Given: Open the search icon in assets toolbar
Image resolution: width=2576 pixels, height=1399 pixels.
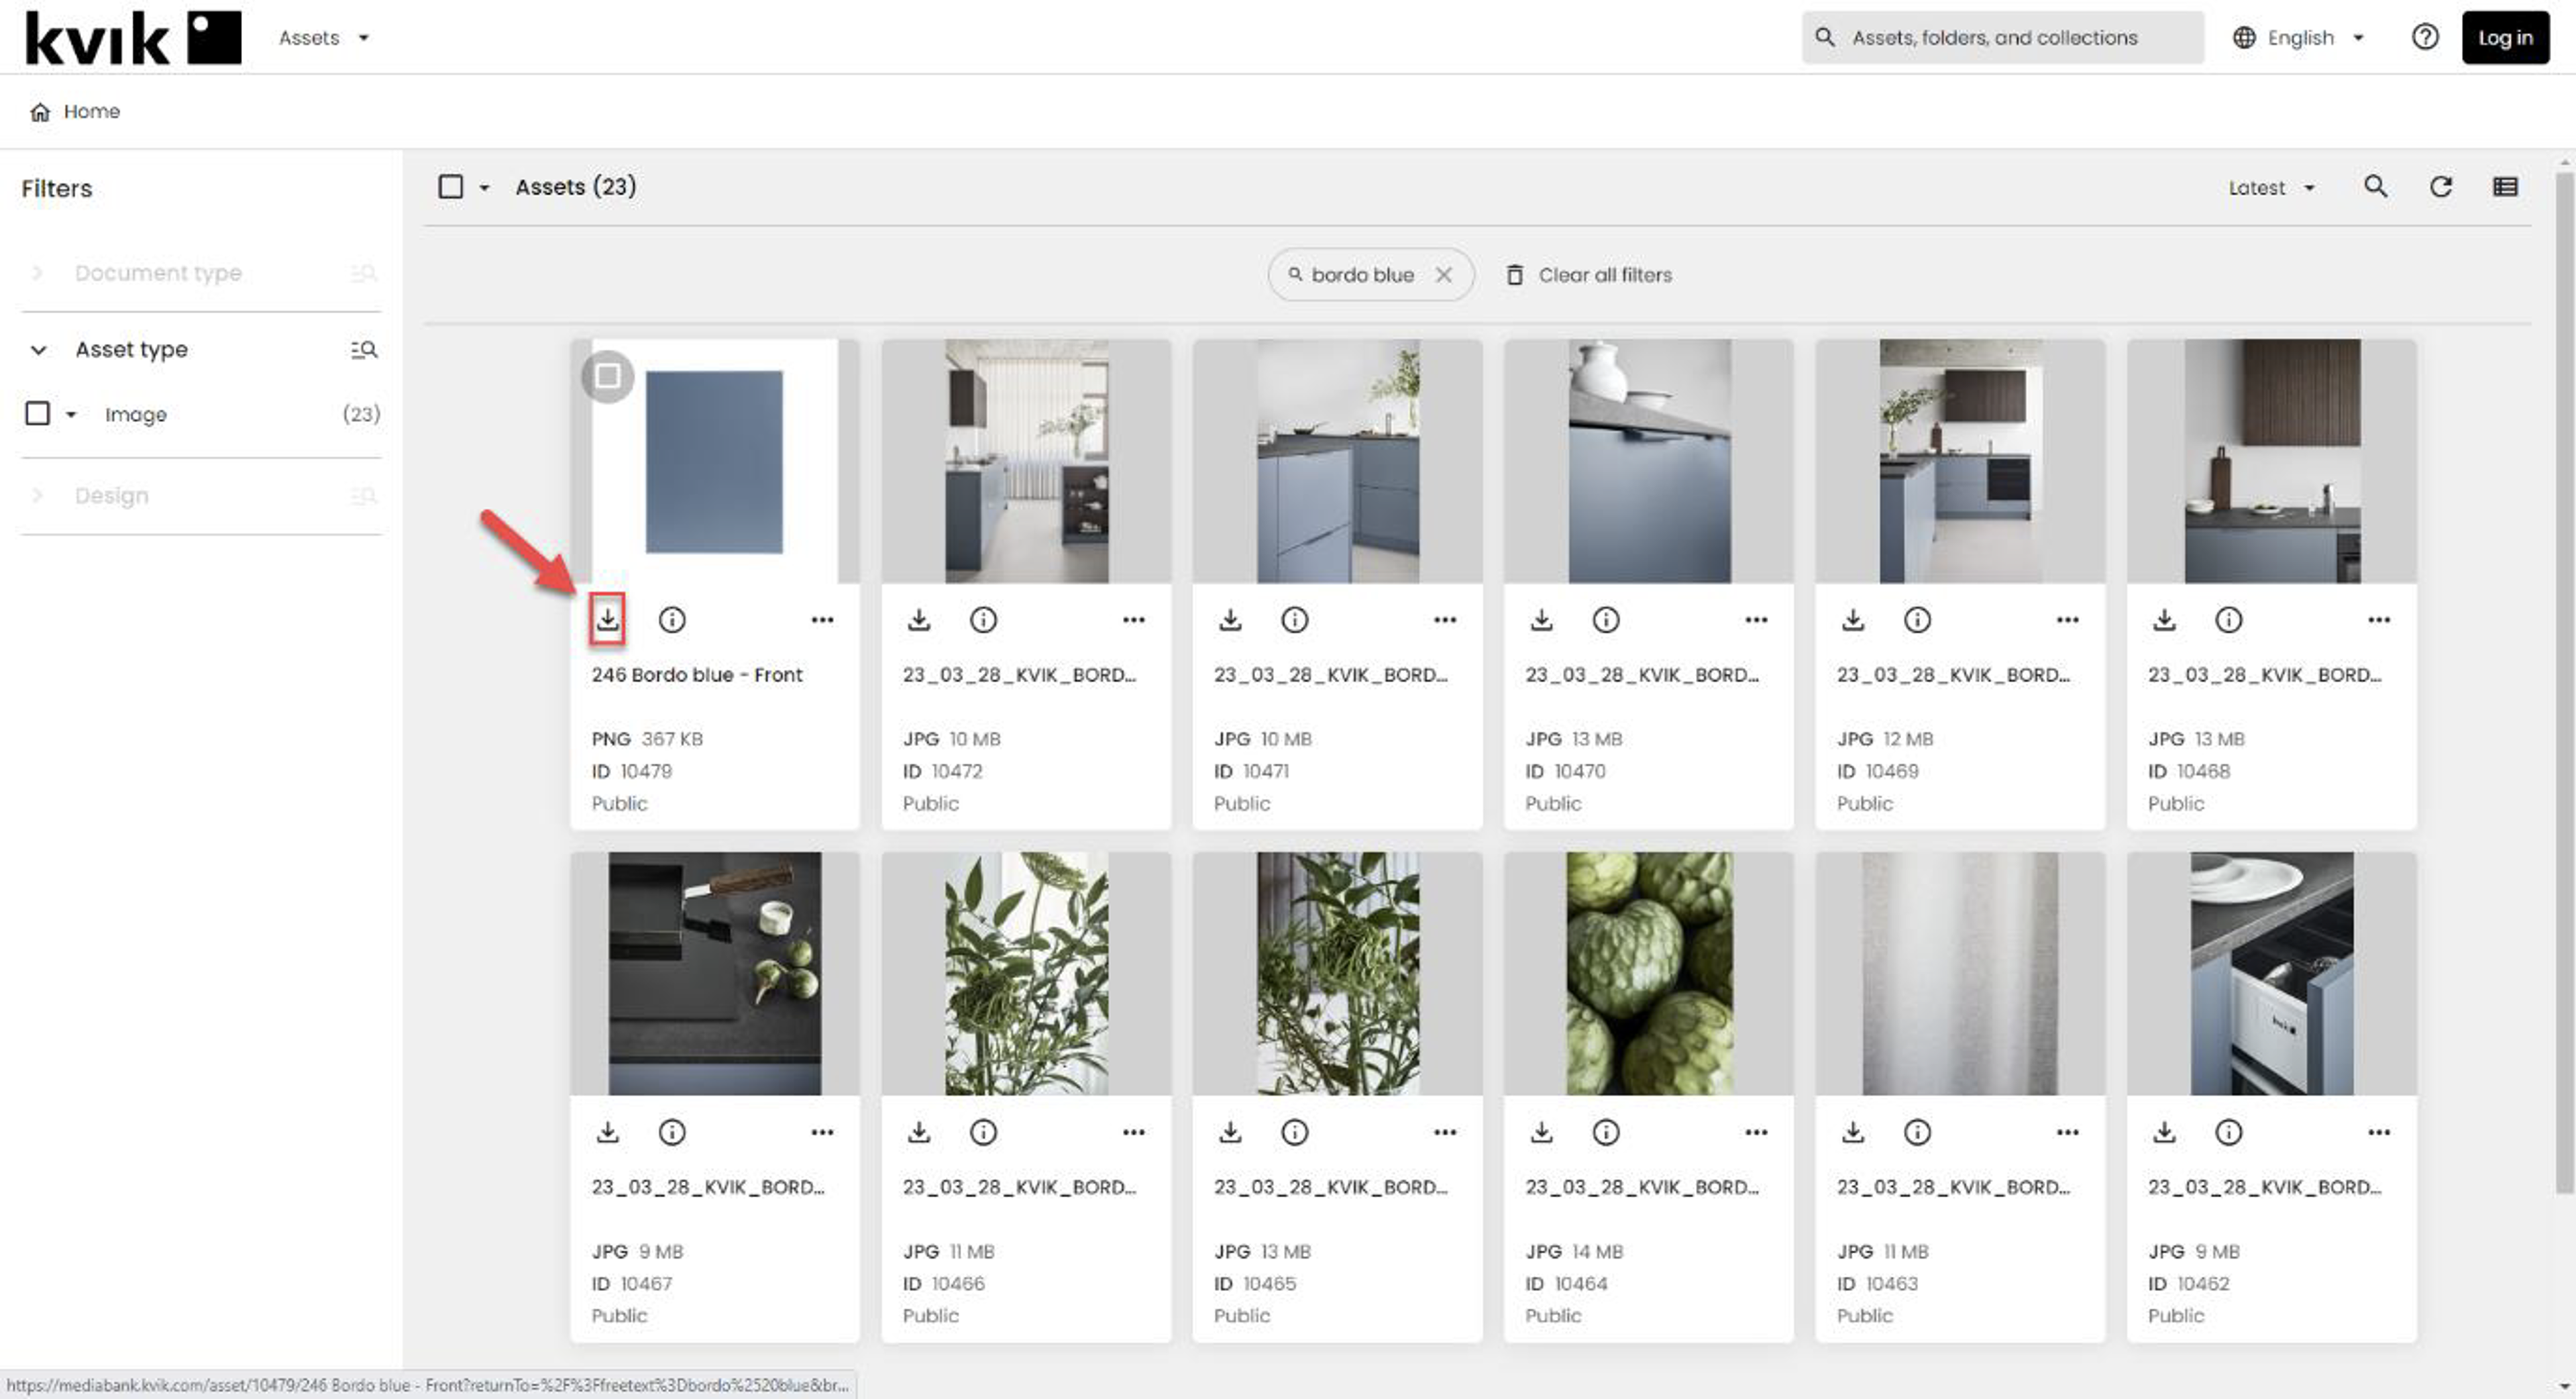Looking at the screenshot, I should [x=2376, y=187].
